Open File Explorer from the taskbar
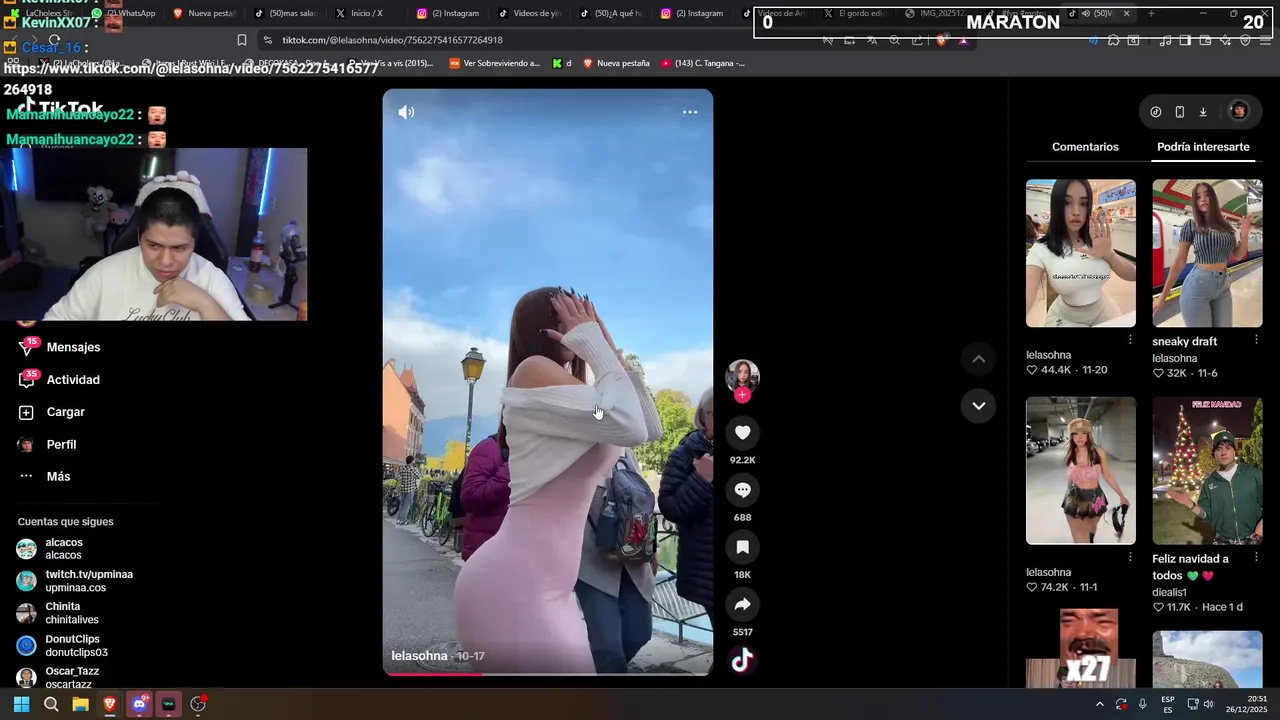This screenshot has height=720, width=1280. [80, 704]
